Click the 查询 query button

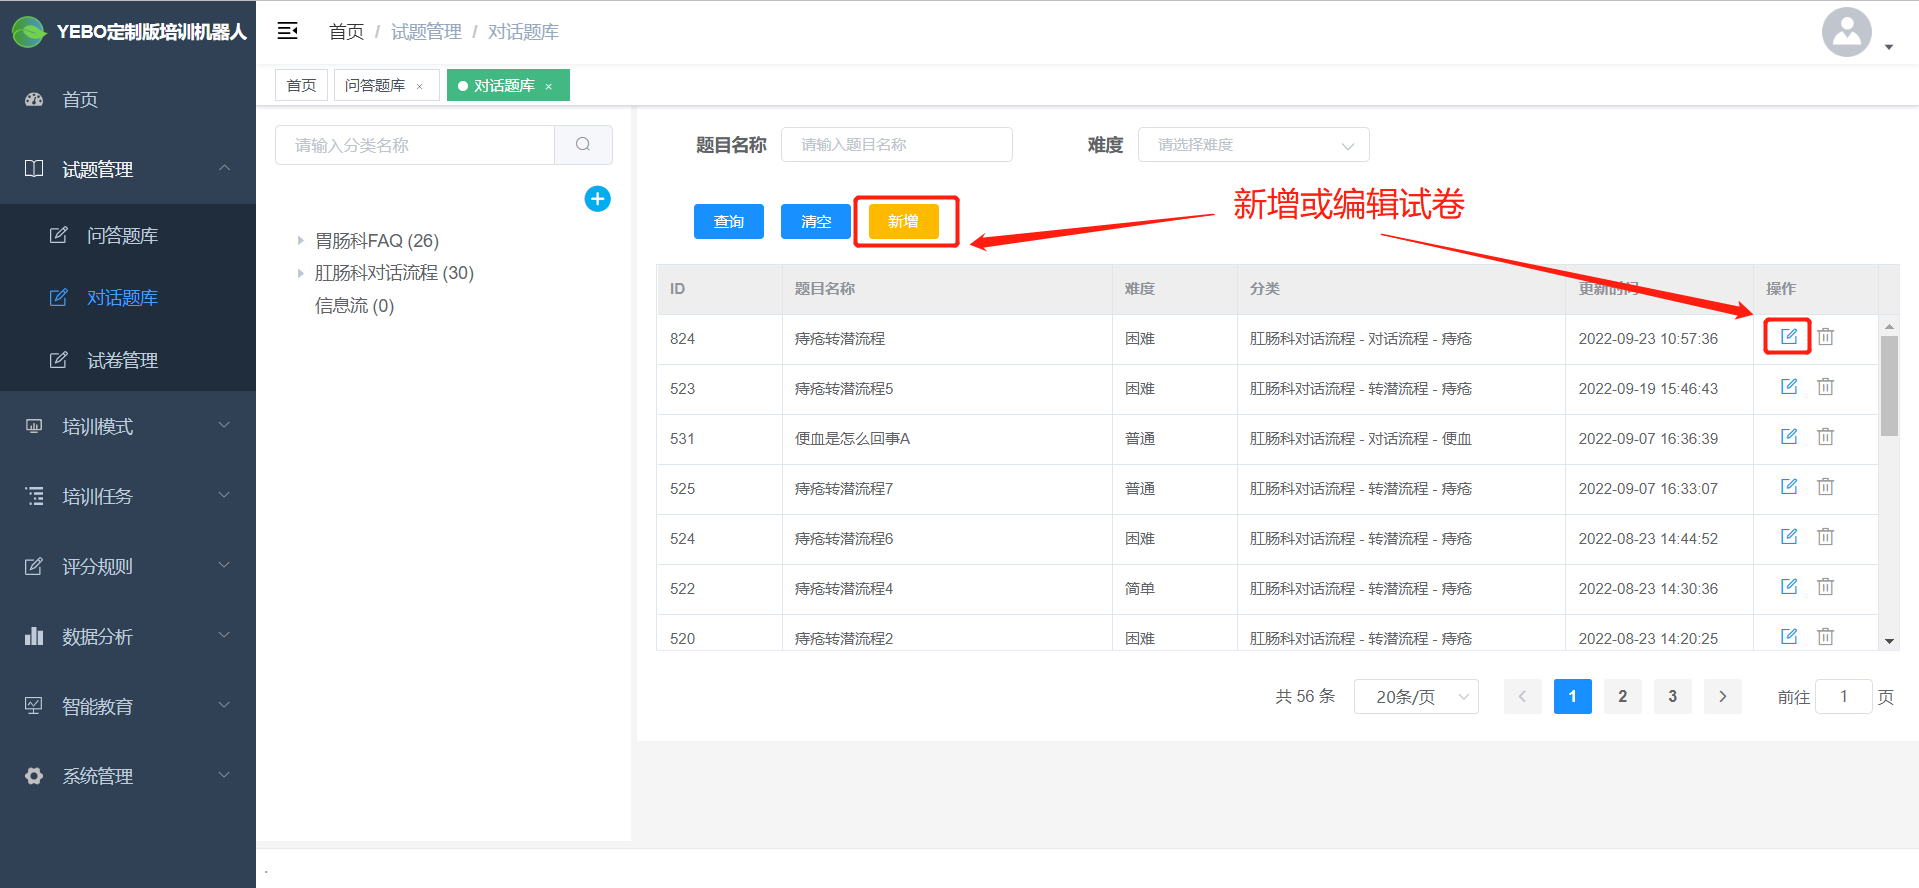(729, 221)
